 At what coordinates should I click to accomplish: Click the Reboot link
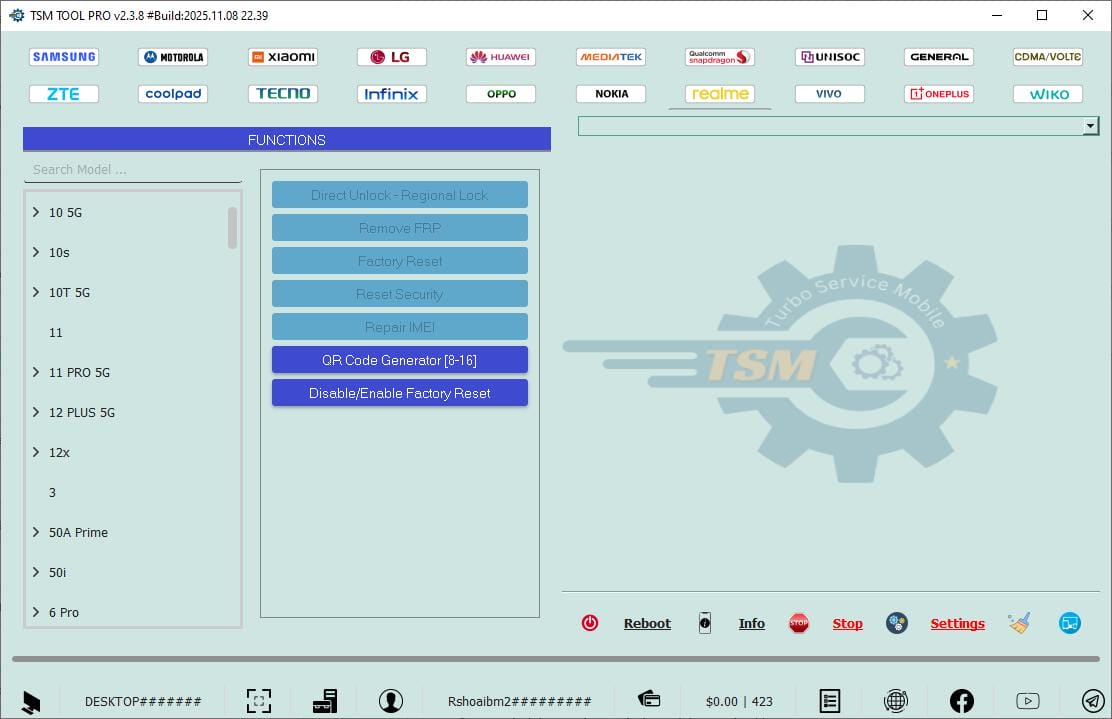coord(647,623)
